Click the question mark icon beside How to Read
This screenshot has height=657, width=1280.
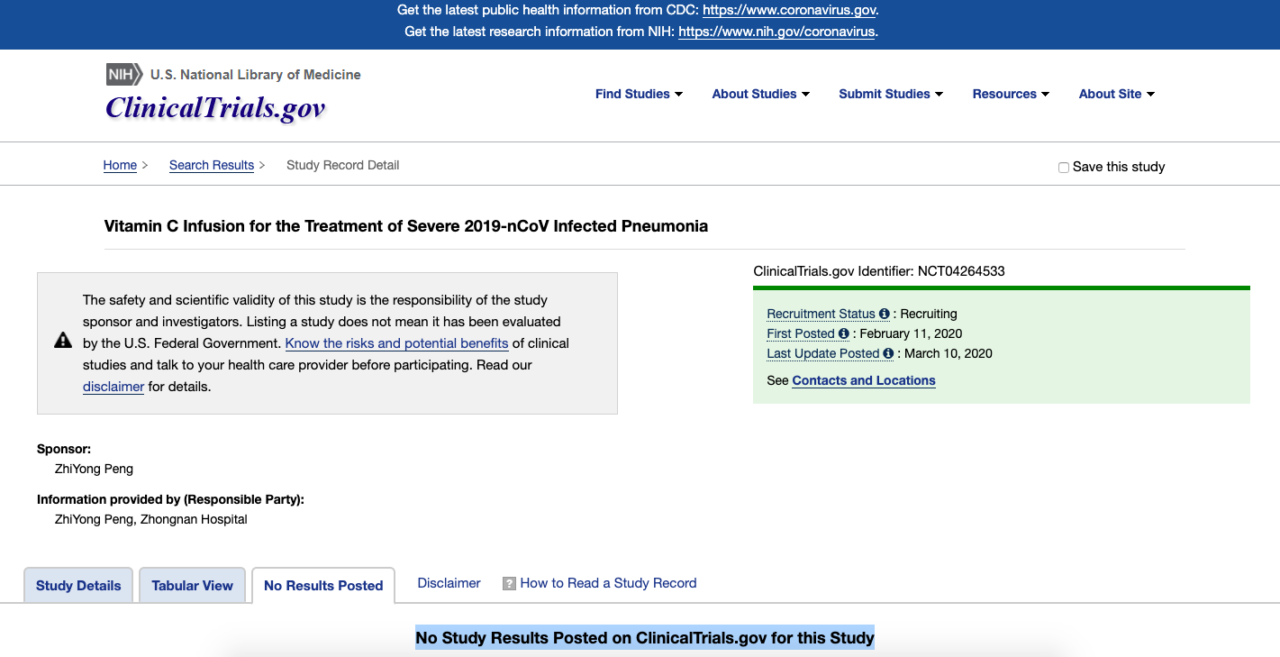click(509, 584)
